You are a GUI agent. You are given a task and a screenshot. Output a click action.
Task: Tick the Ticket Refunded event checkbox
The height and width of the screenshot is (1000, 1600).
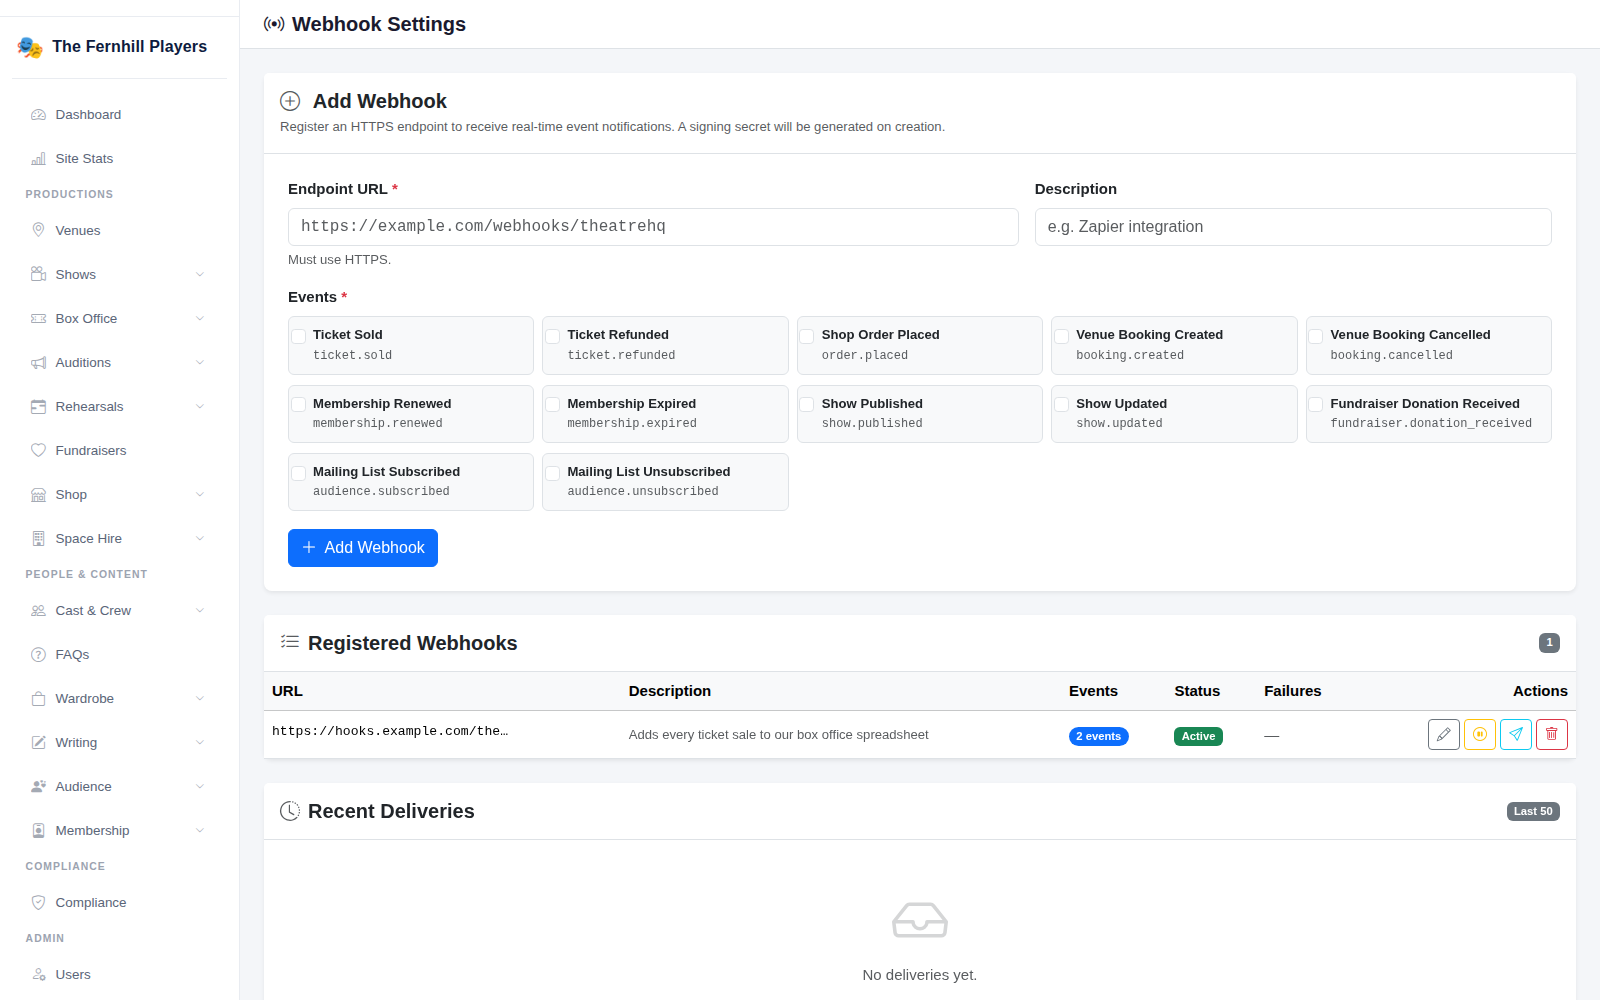(x=553, y=336)
